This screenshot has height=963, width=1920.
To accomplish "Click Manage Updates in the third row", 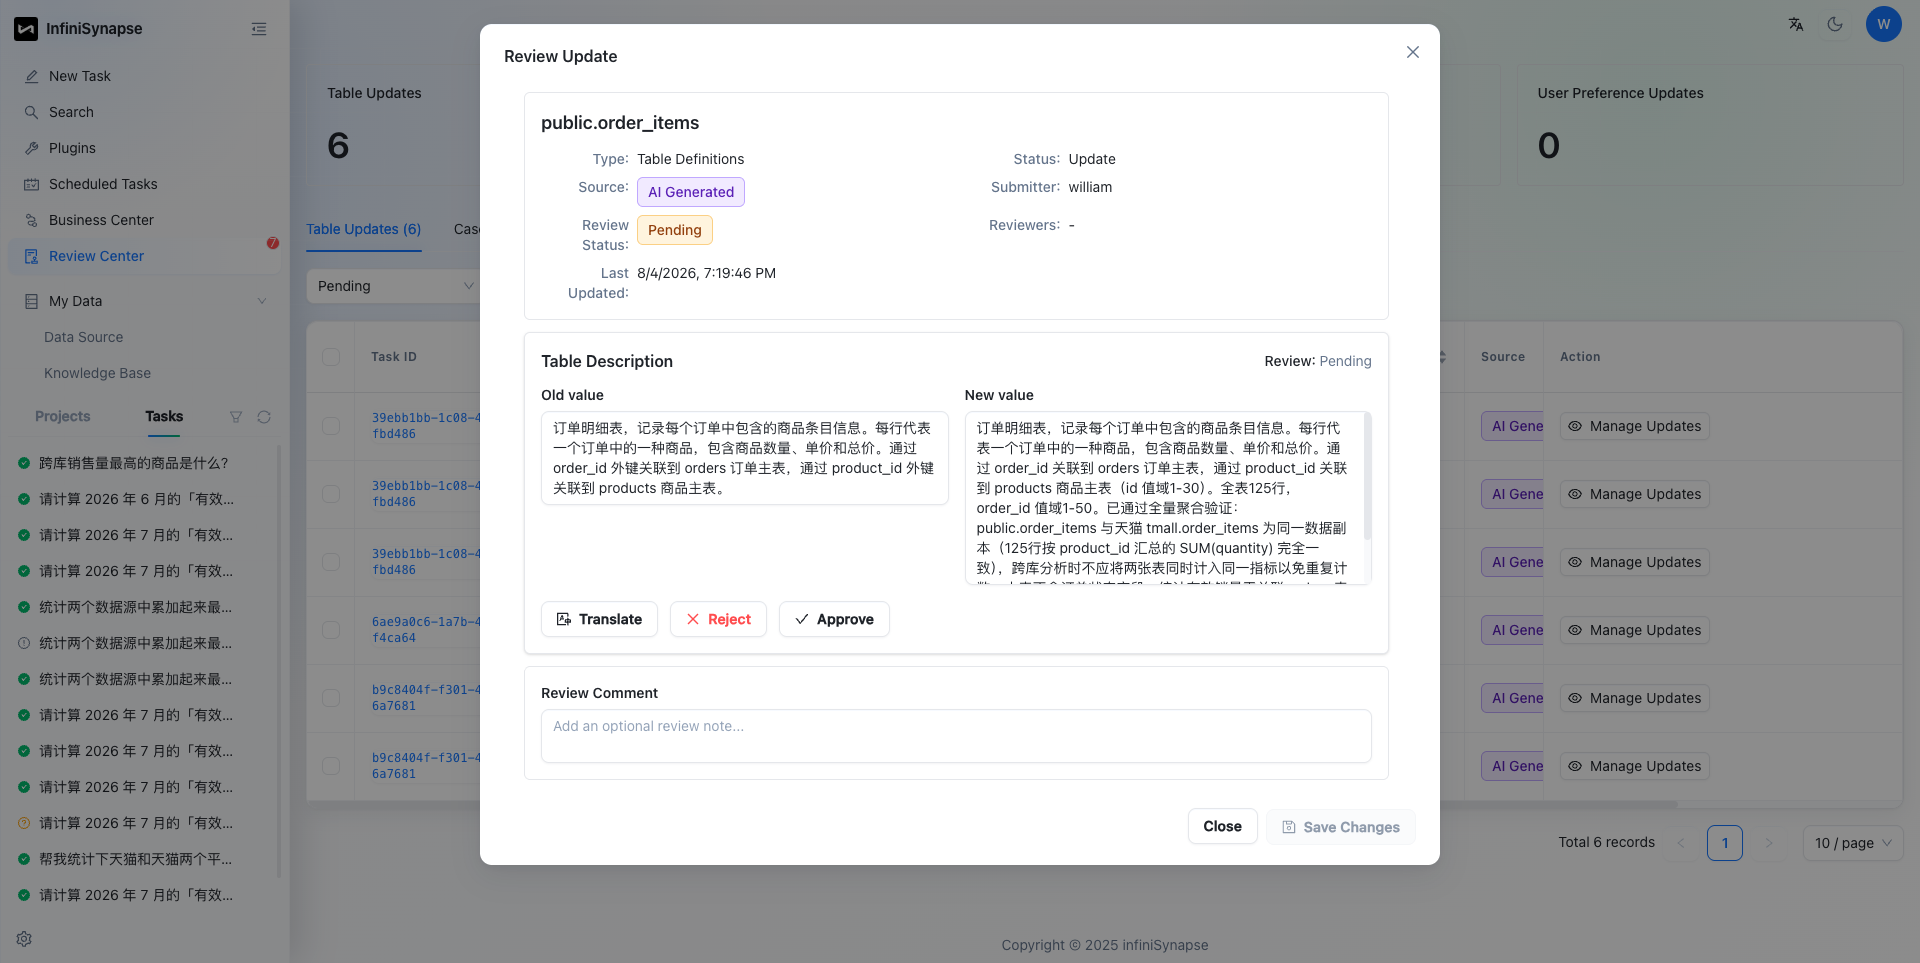I will tap(1635, 562).
